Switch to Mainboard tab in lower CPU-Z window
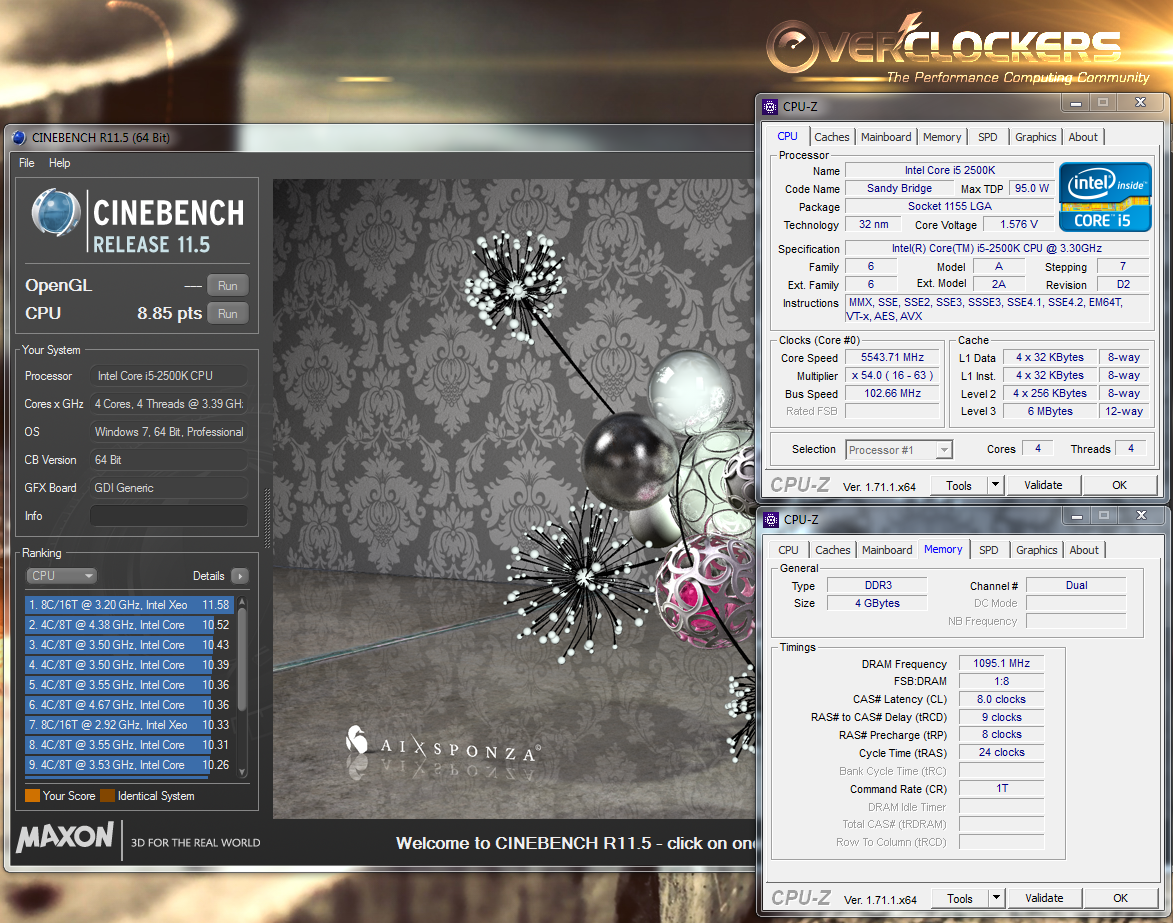The height and width of the screenshot is (923, 1173). [x=887, y=551]
